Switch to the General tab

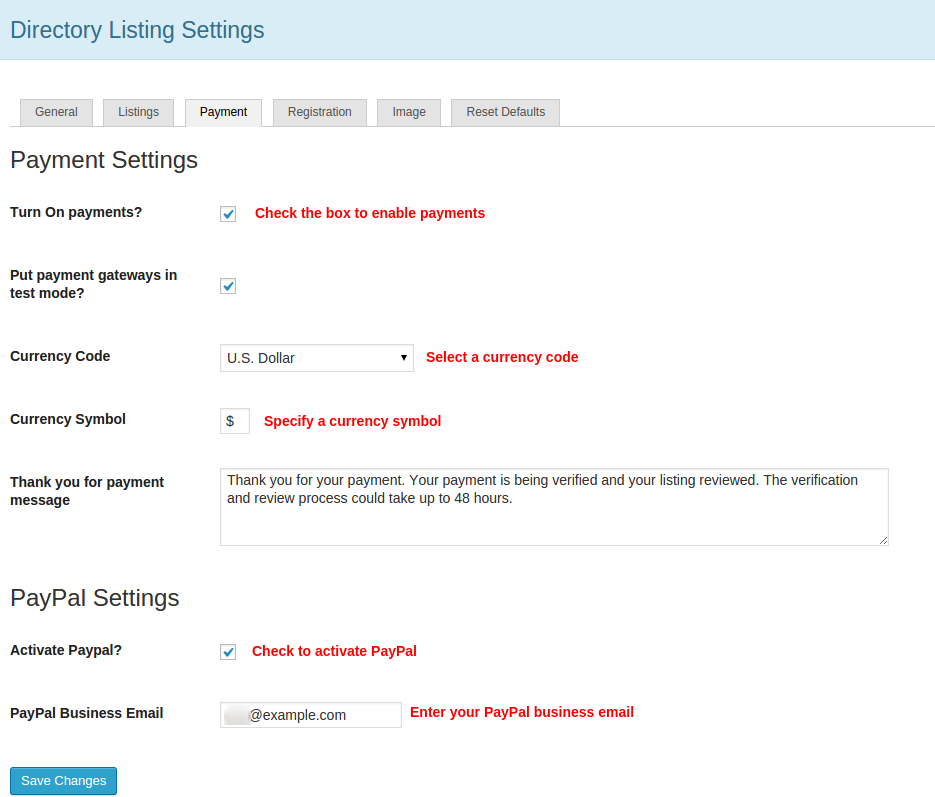click(x=56, y=112)
